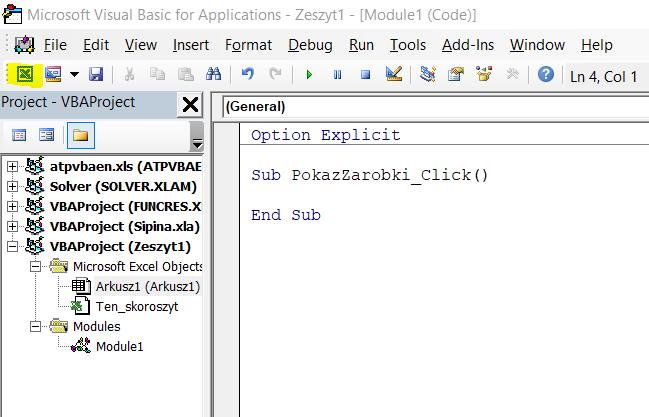Click View Object icon in Project pane

pyautogui.click(x=46, y=135)
